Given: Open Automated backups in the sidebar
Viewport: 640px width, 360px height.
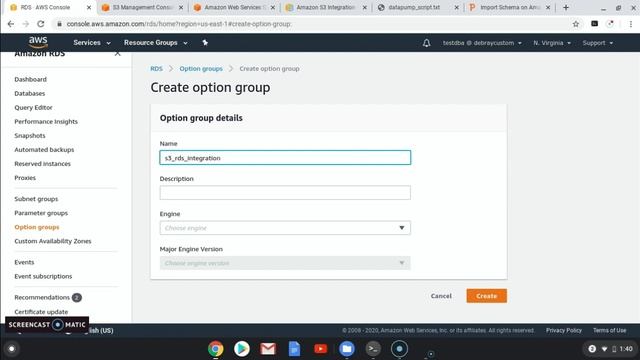Looking at the screenshot, I should [44, 150].
